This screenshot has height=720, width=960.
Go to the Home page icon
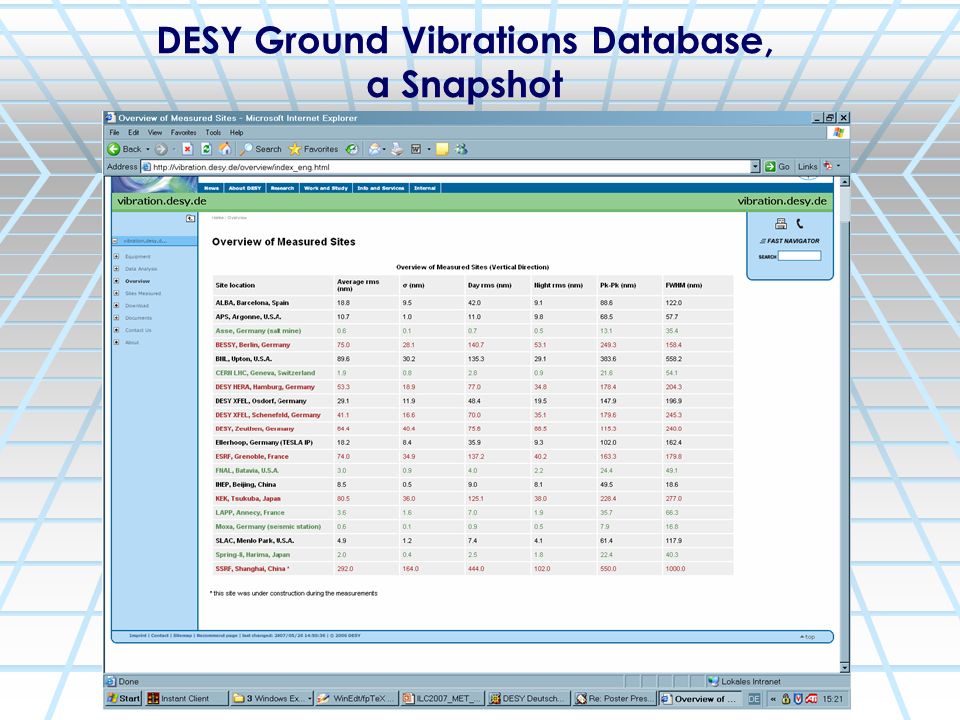coord(225,149)
